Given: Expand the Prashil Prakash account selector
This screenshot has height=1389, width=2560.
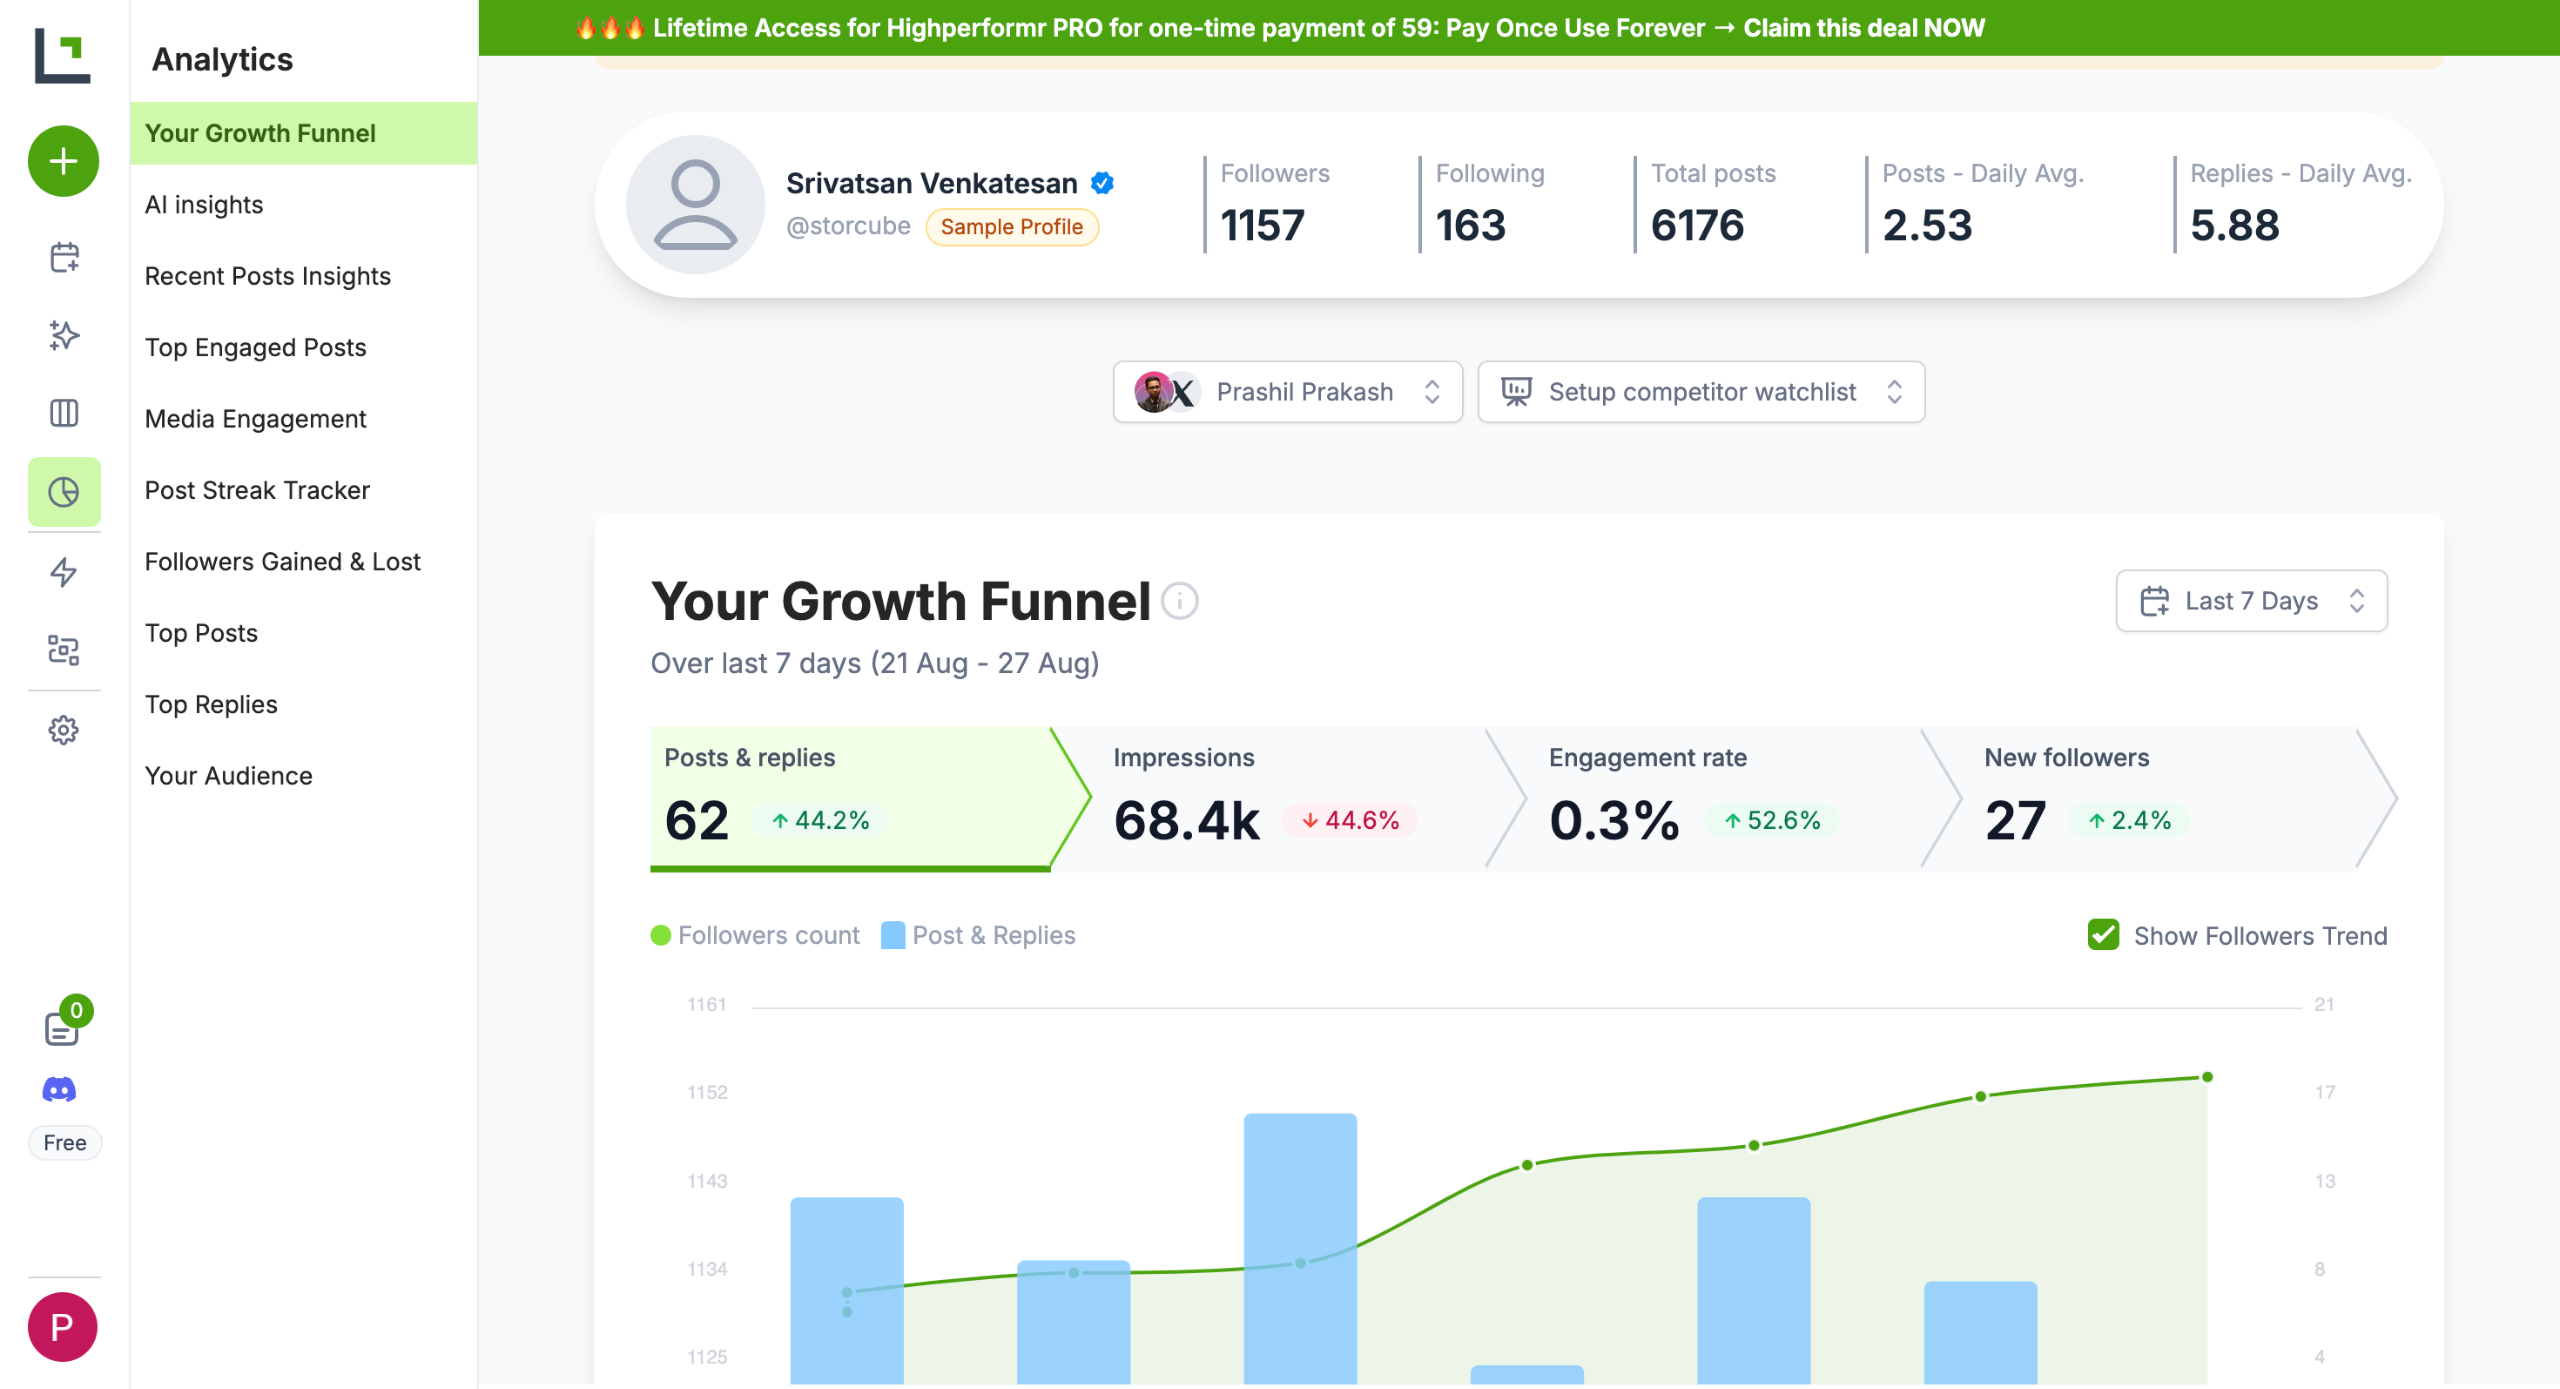Looking at the screenshot, I should pos(1287,392).
